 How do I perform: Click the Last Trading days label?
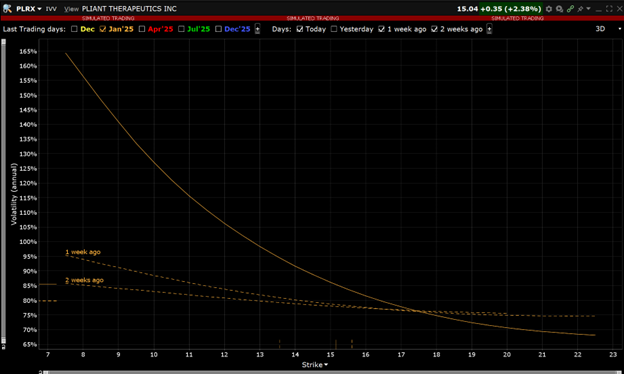34,29
